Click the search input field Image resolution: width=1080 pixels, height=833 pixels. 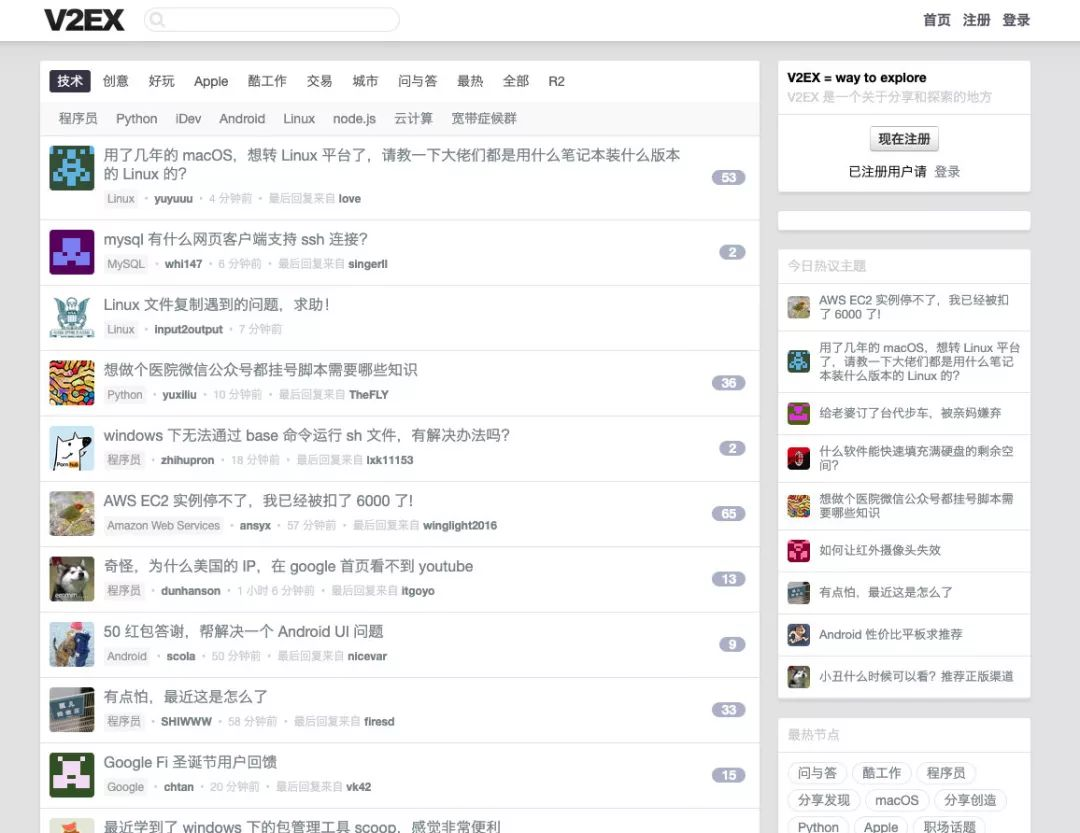pyautogui.click(x=271, y=19)
